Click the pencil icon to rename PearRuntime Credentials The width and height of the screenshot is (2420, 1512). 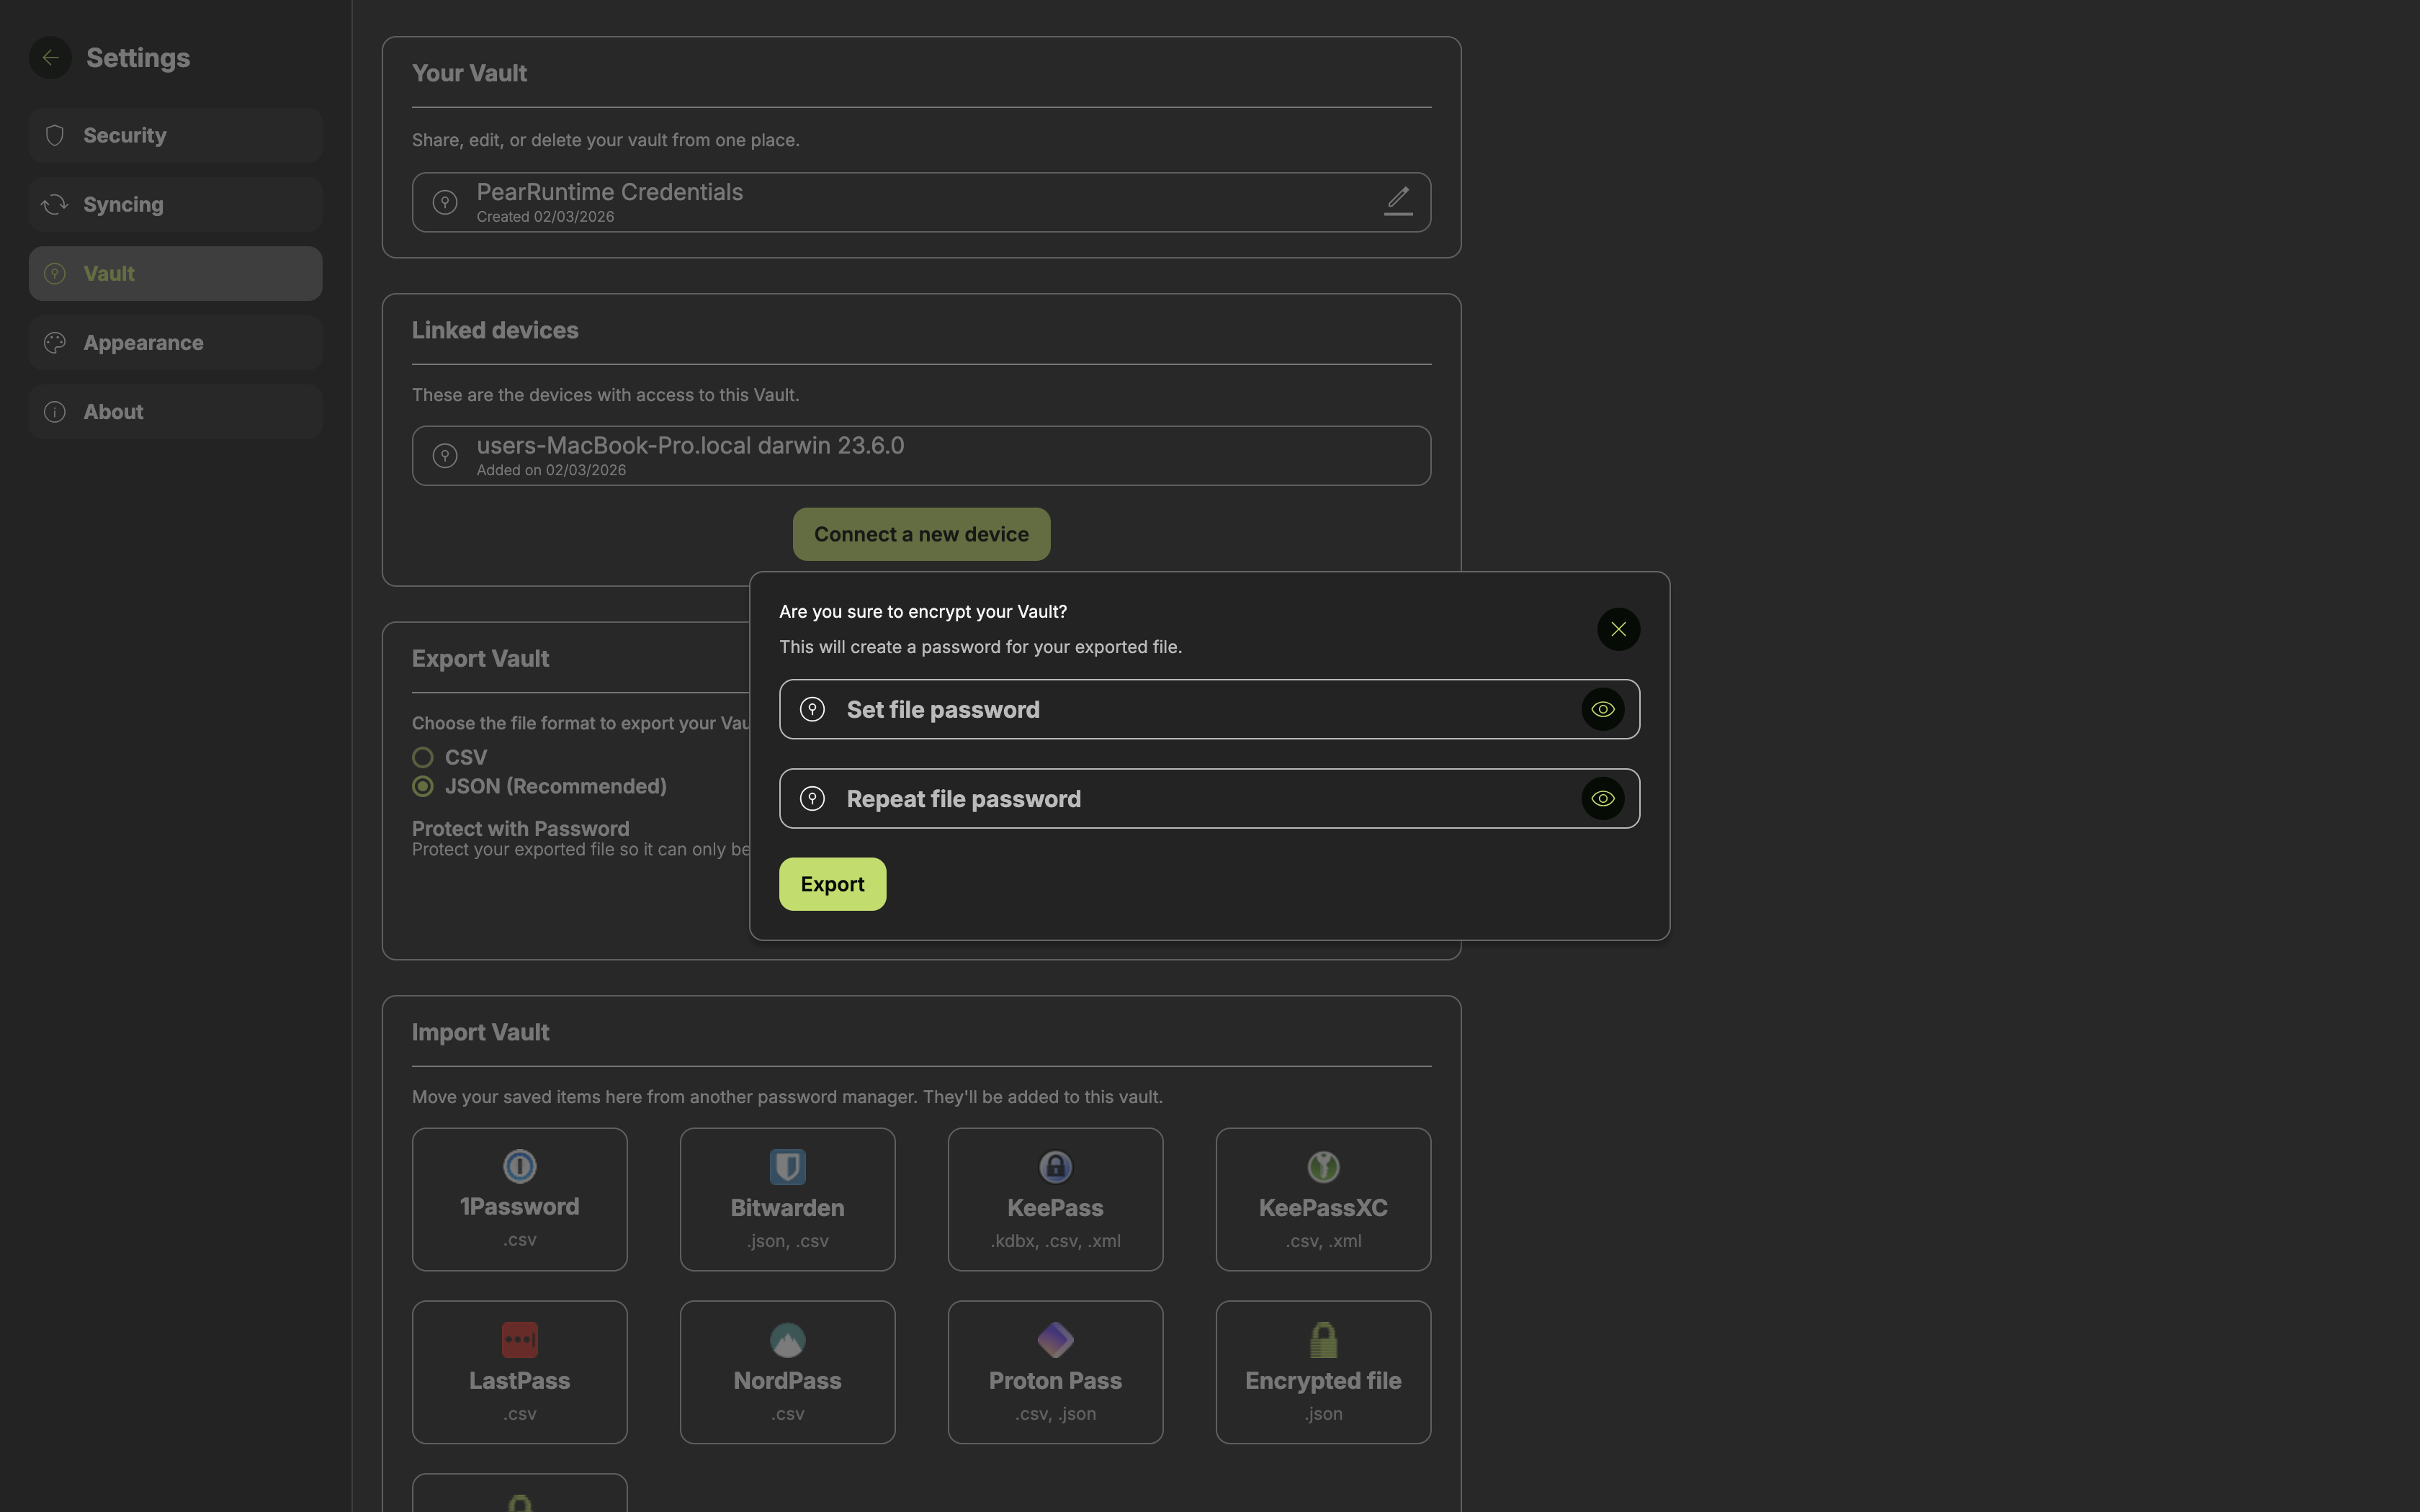tap(1398, 201)
